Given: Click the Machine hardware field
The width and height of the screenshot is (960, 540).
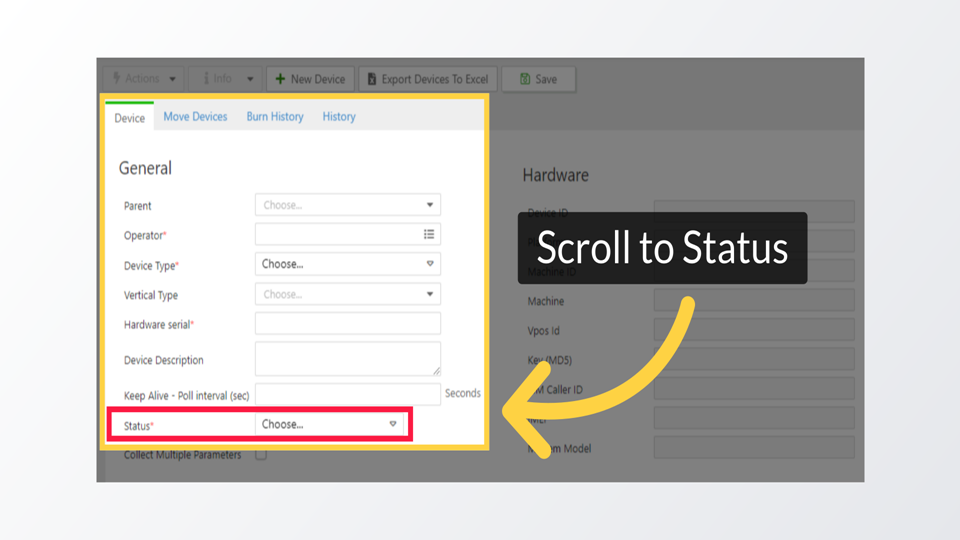Looking at the screenshot, I should point(754,301).
